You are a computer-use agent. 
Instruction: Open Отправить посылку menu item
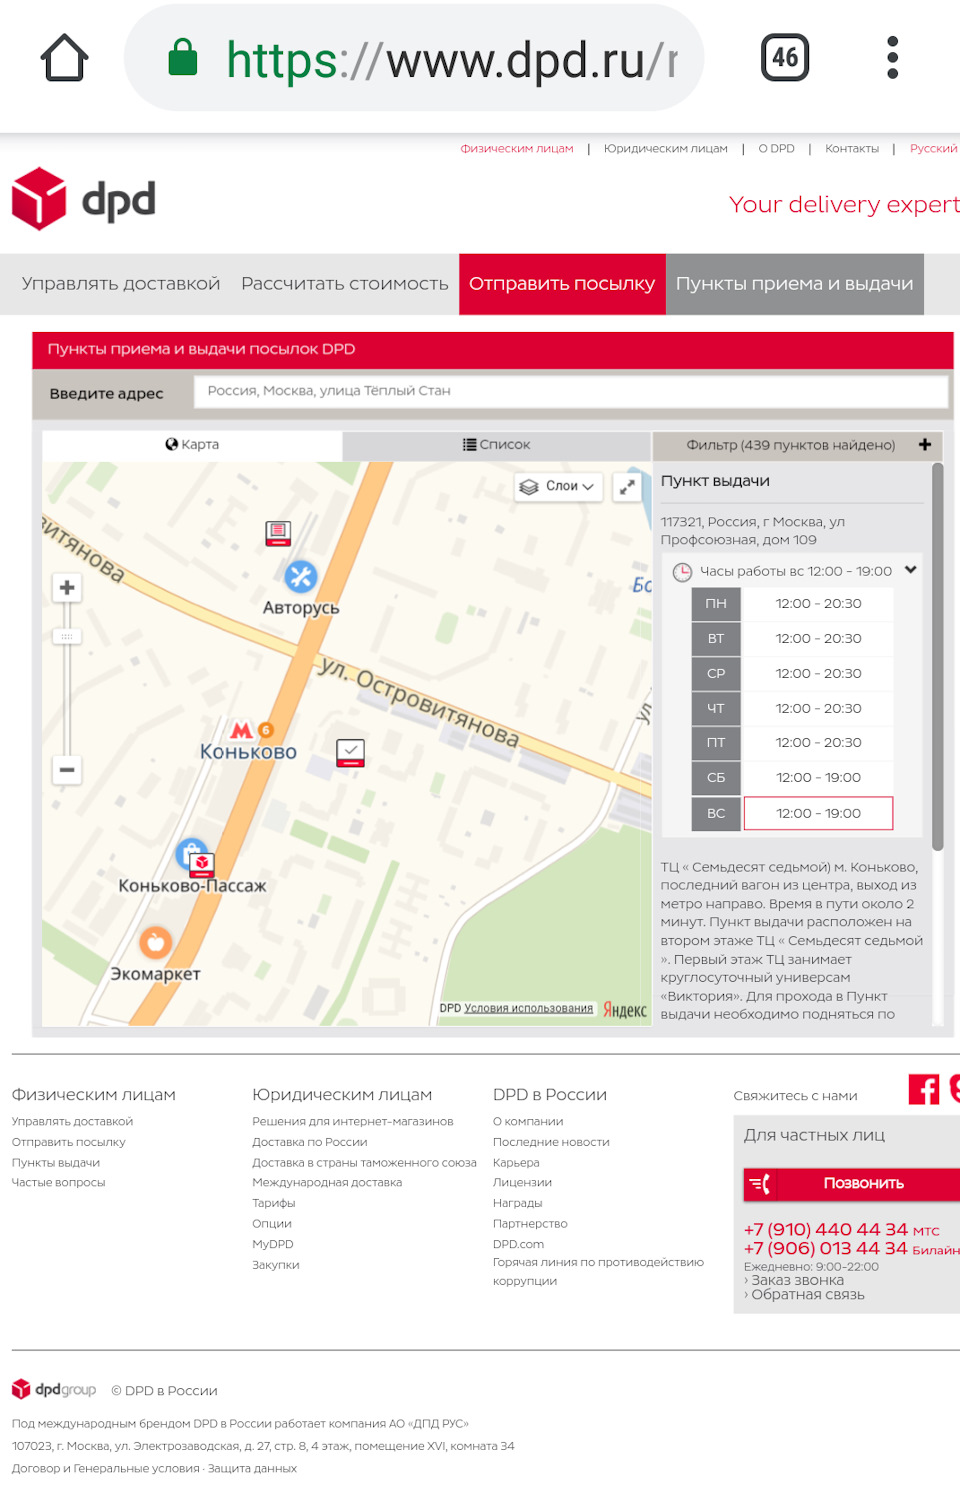(562, 284)
